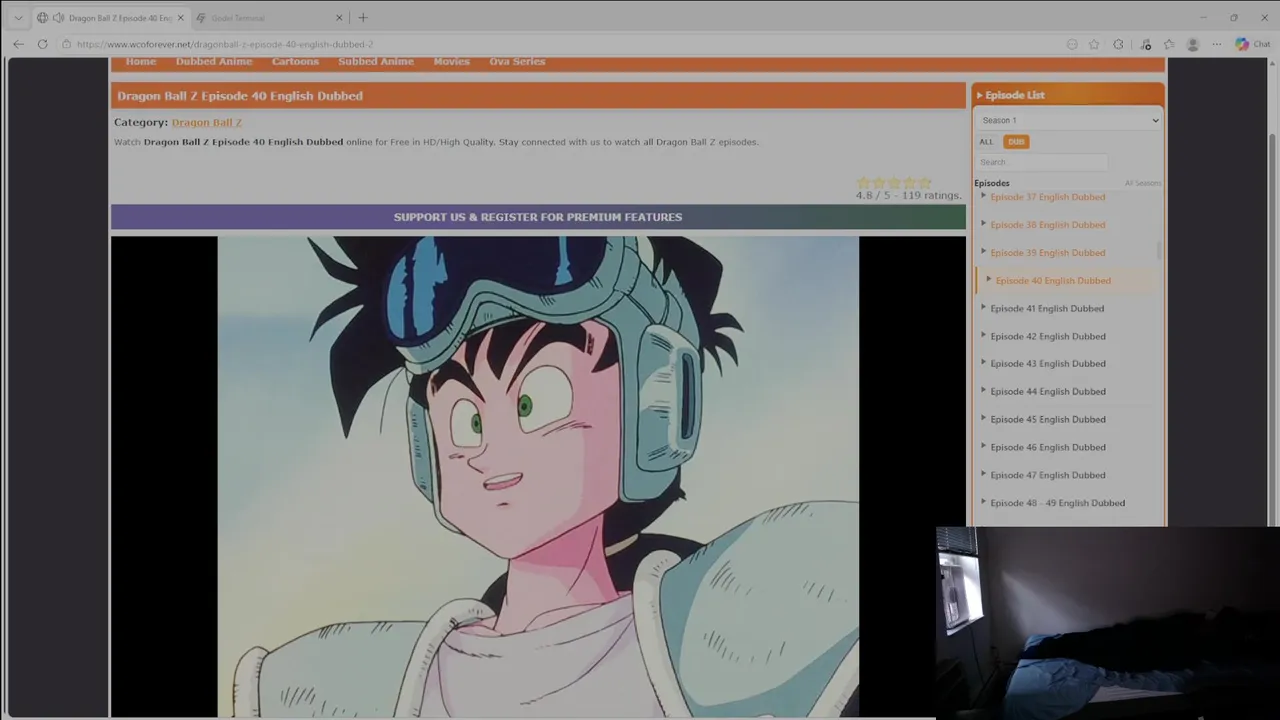The image size is (1280, 720).
Task: Select the DUB episodes filter
Action: (1016, 142)
